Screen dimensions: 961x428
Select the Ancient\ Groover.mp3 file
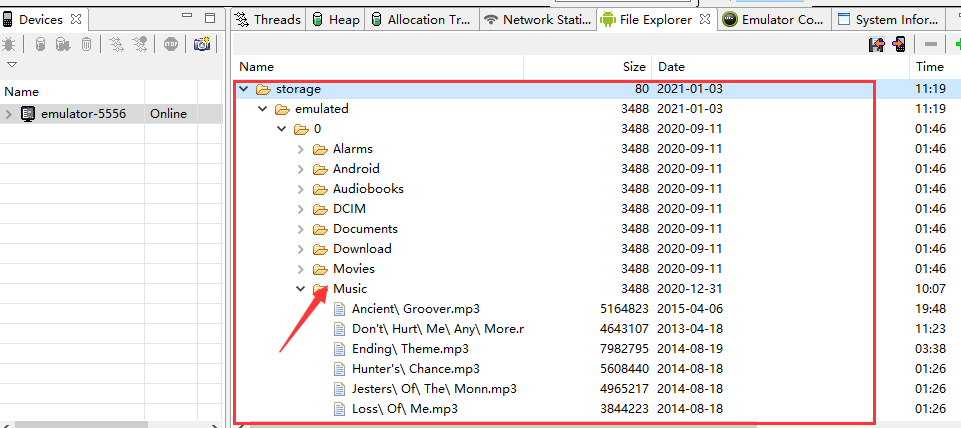[416, 309]
